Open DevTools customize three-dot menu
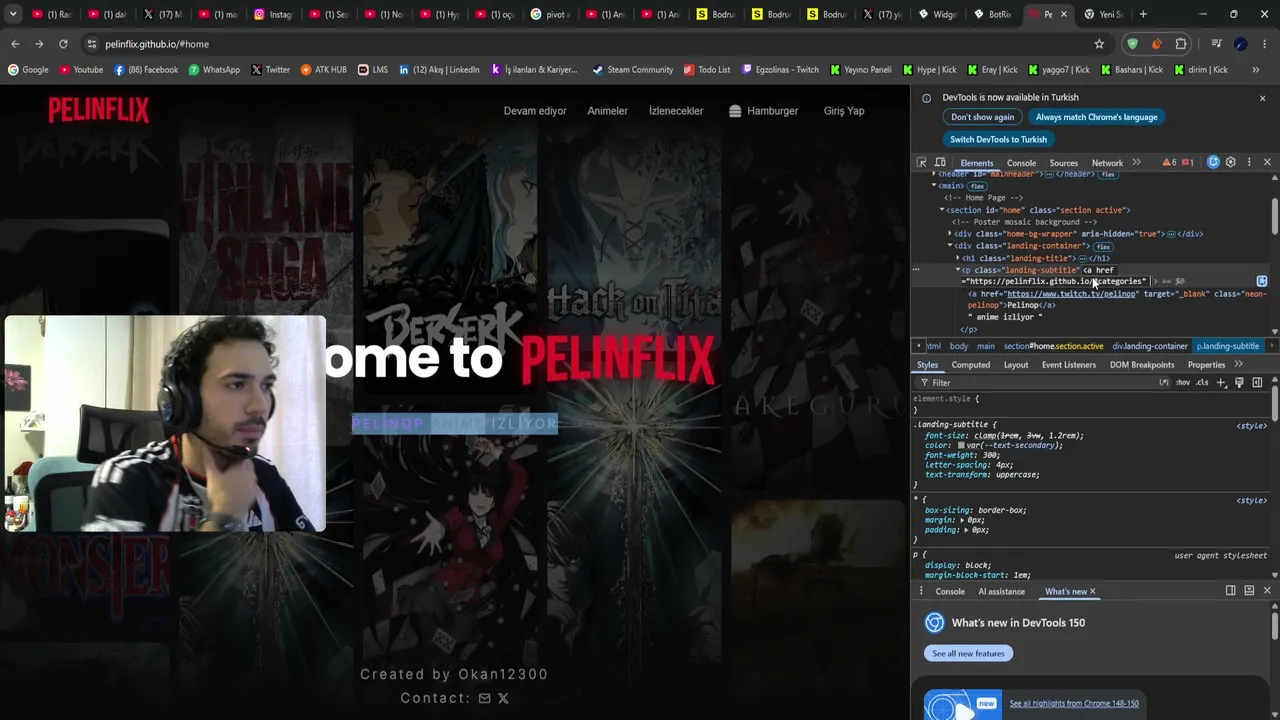 (x=1249, y=162)
